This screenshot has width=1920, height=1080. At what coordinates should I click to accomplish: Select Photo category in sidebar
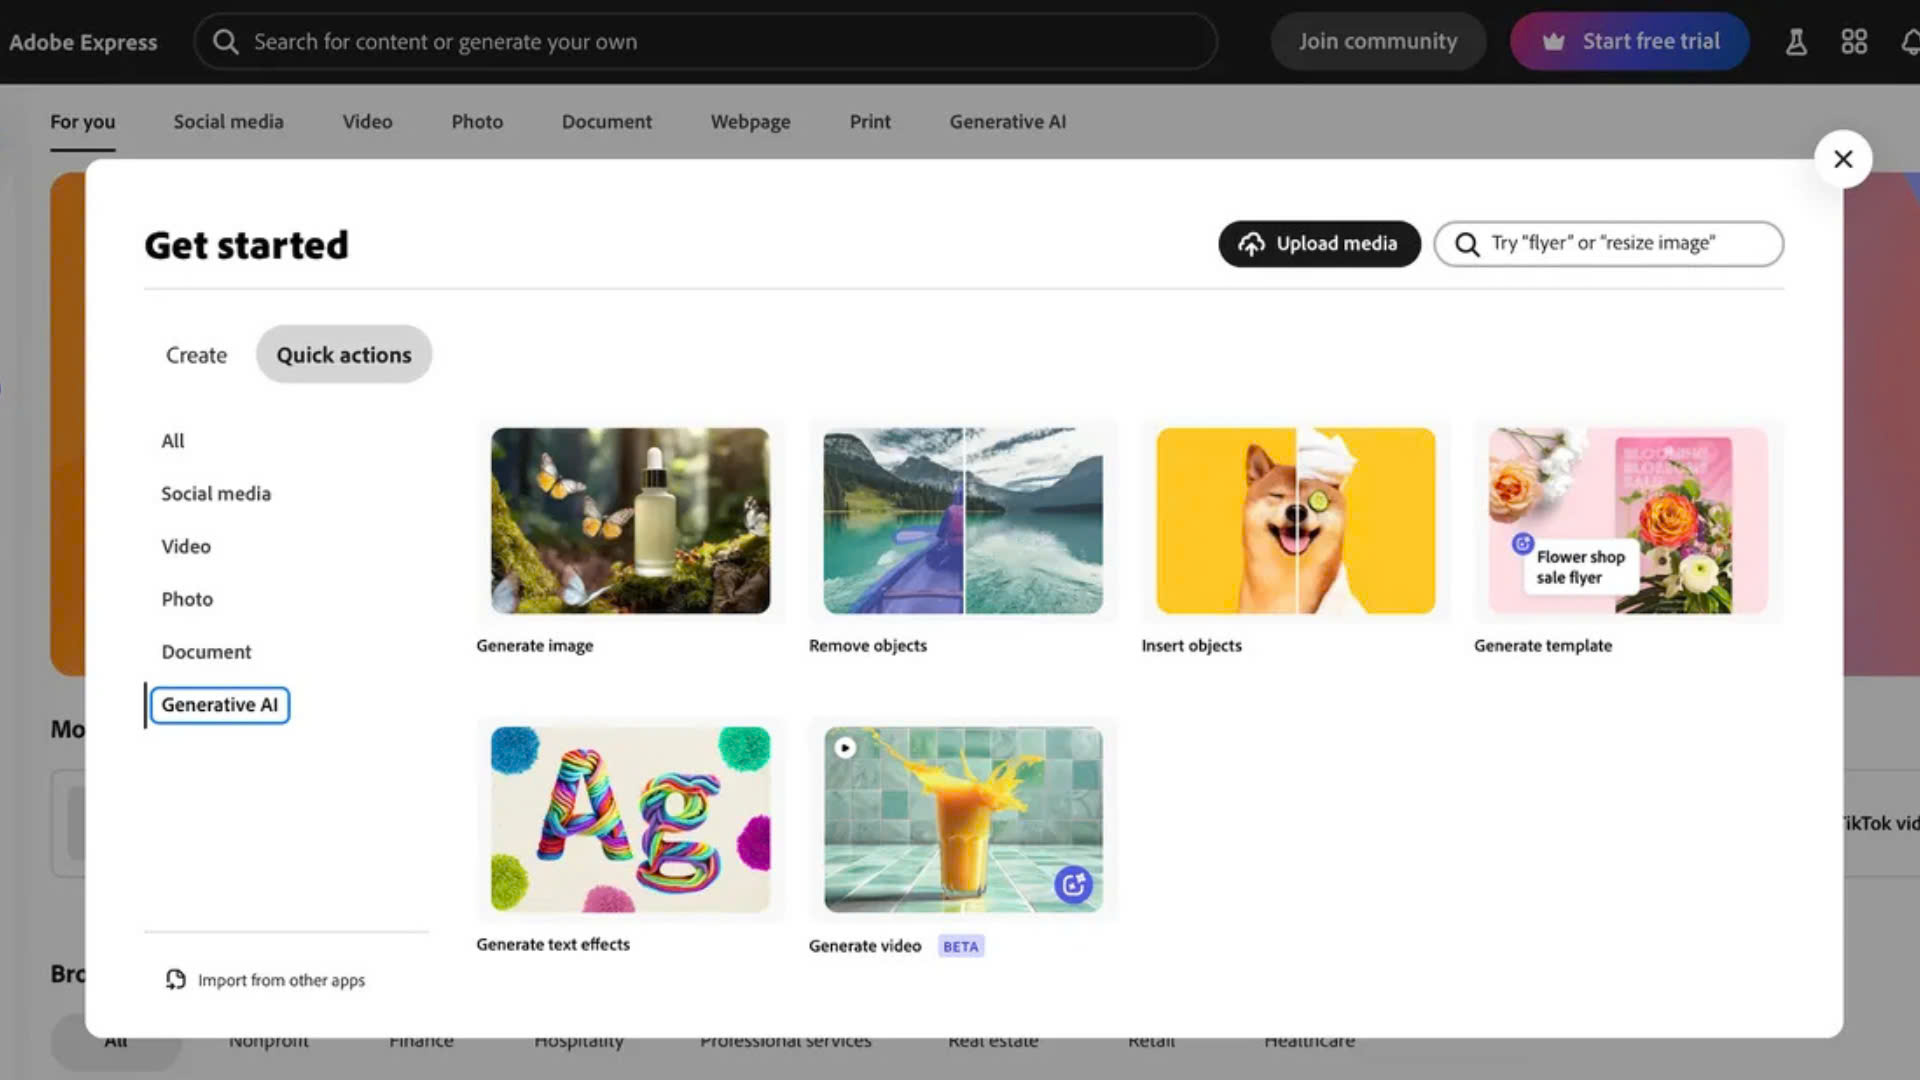click(187, 599)
